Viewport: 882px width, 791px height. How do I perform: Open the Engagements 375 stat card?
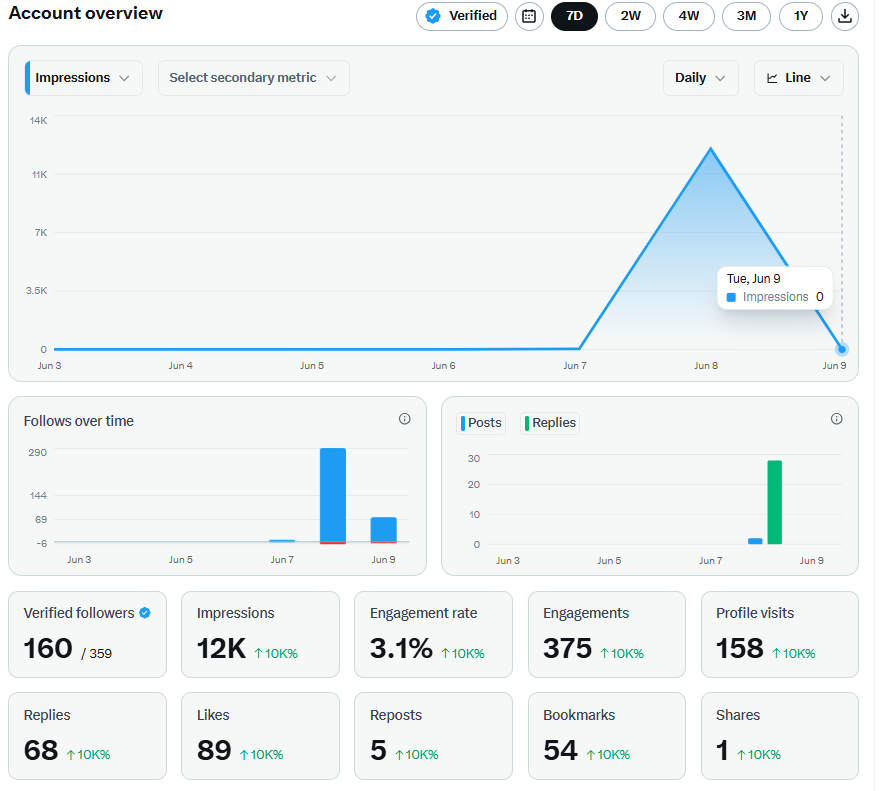click(x=607, y=634)
